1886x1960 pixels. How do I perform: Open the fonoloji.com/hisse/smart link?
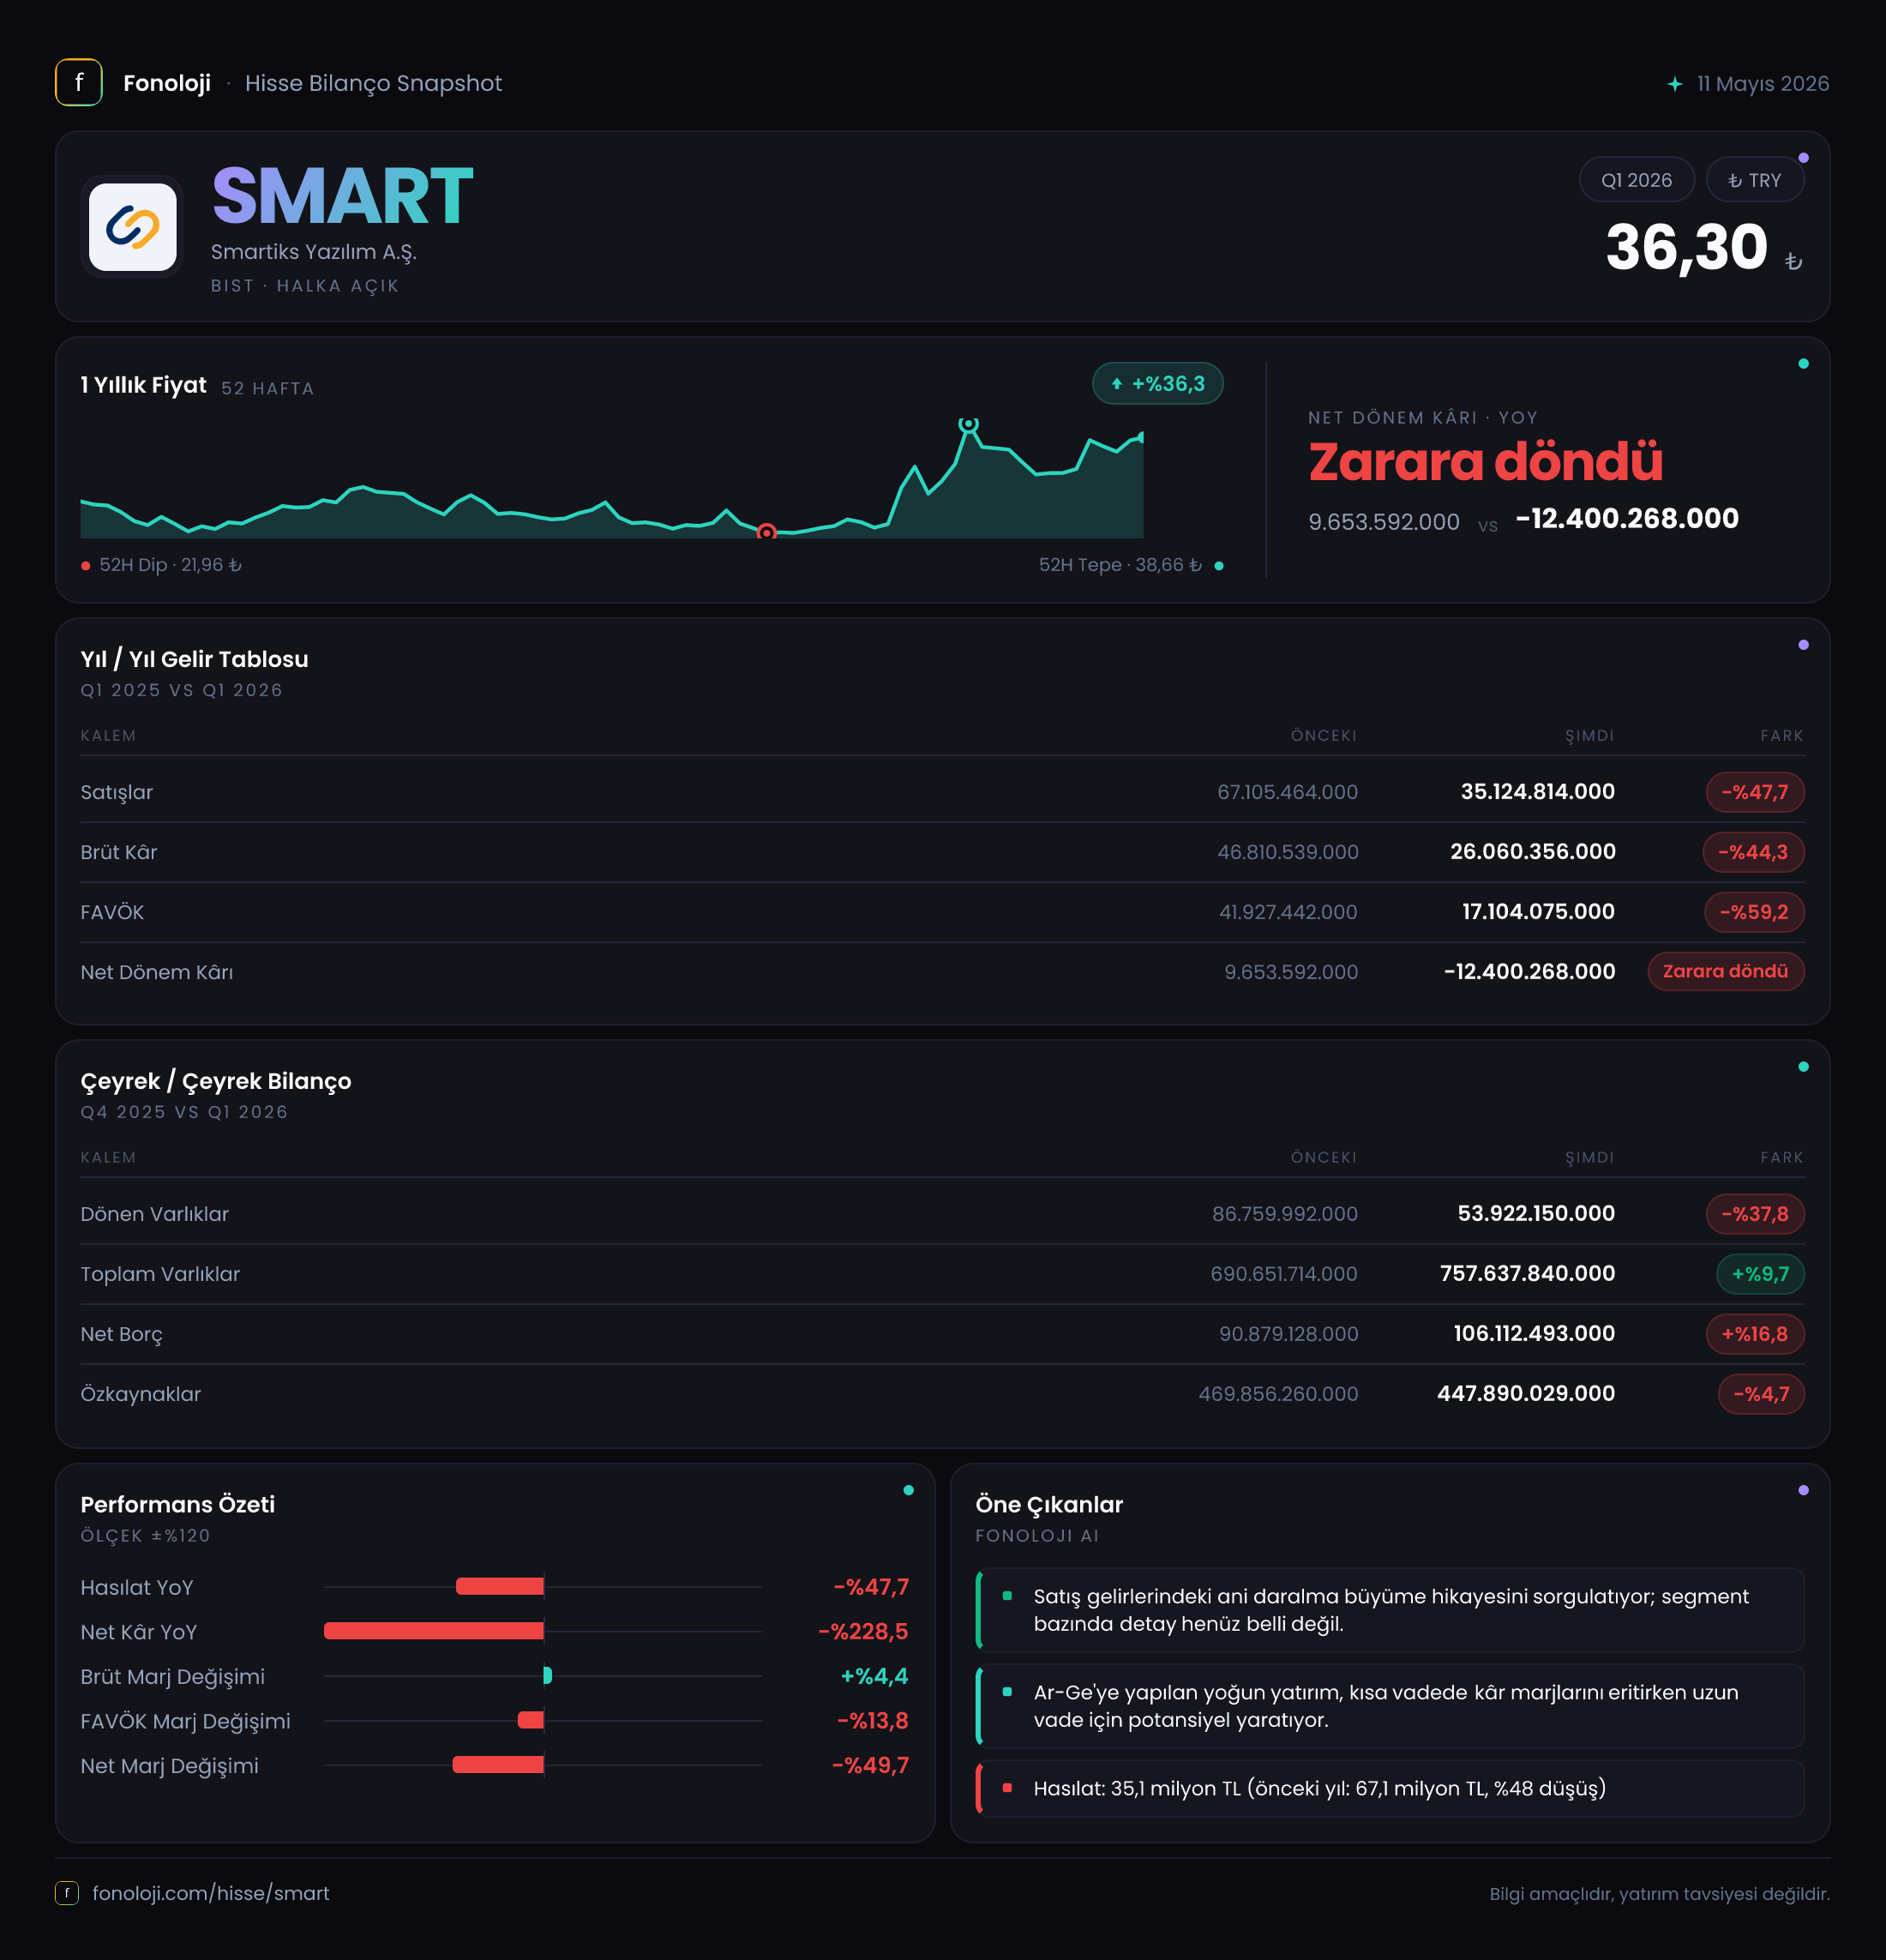coord(211,1893)
